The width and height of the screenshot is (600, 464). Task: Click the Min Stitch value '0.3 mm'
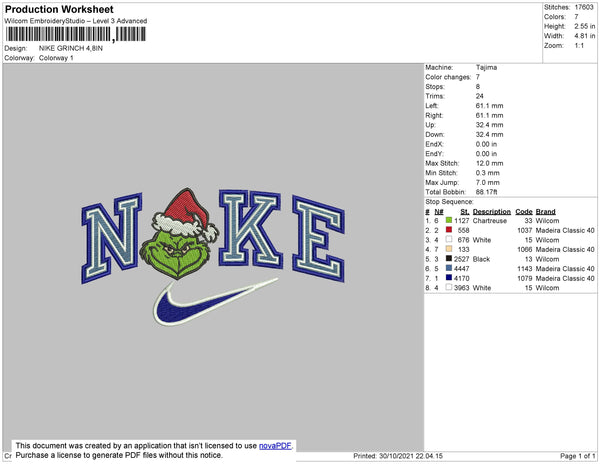click(x=488, y=173)
